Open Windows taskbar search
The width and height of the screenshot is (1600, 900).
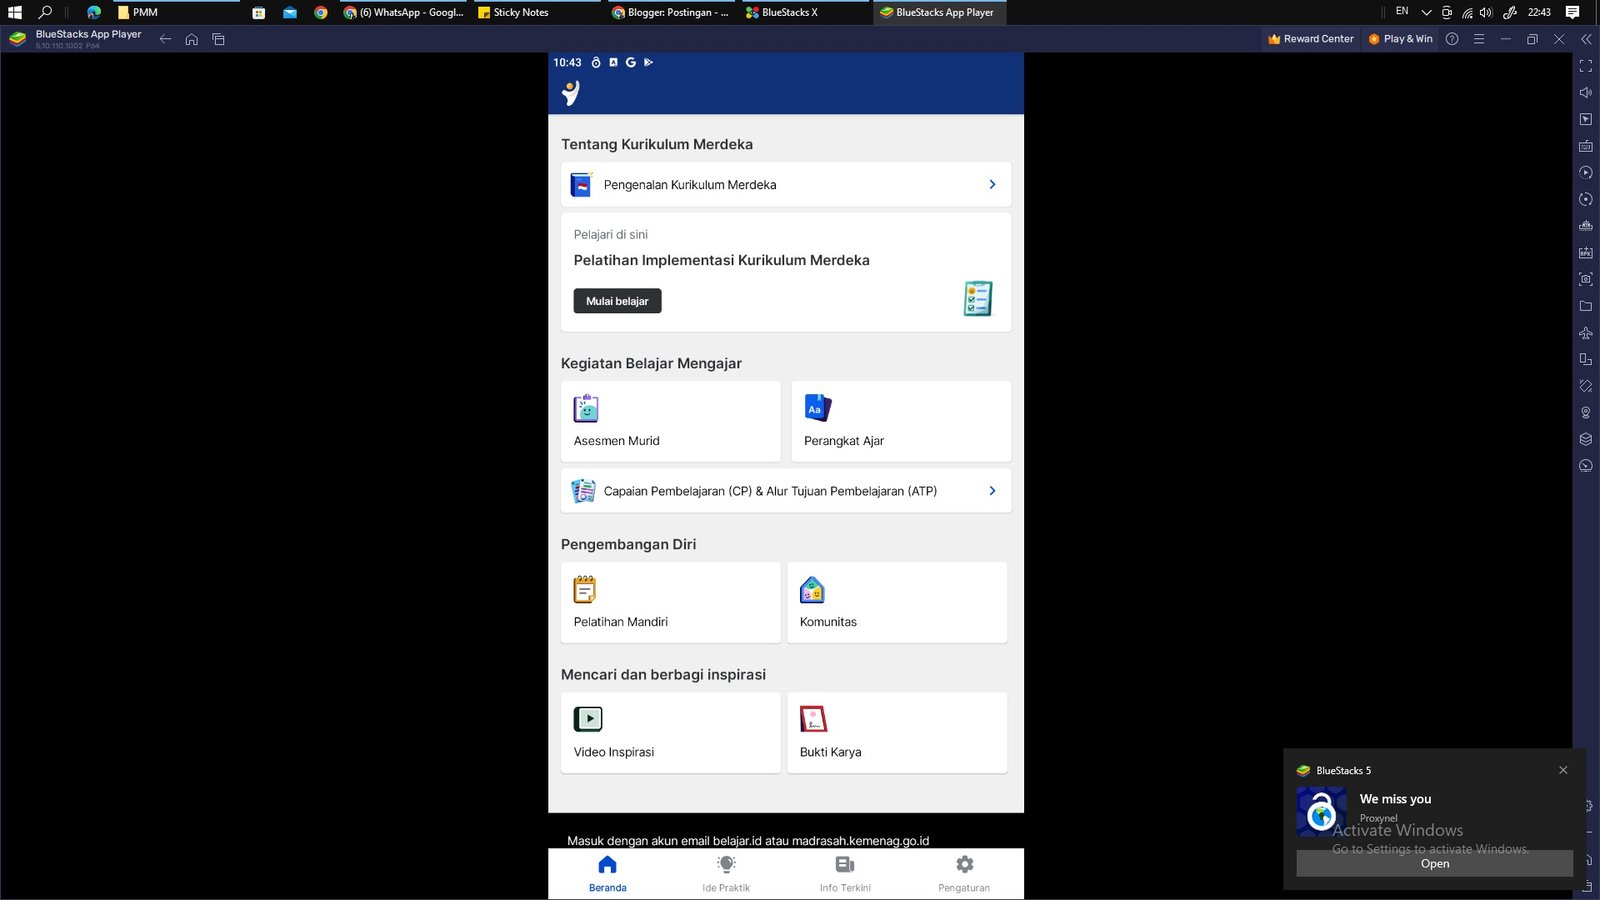pos(45,12)
